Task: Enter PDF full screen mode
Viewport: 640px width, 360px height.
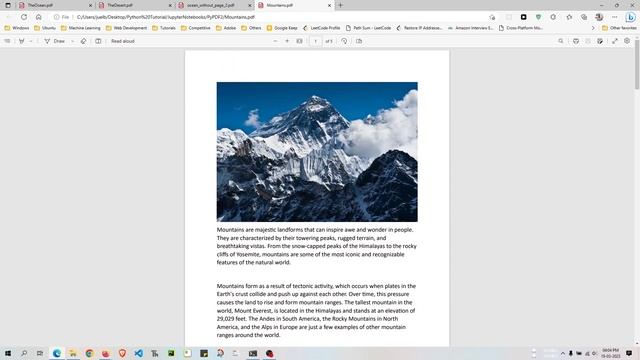Action: (x=615, y=41)
